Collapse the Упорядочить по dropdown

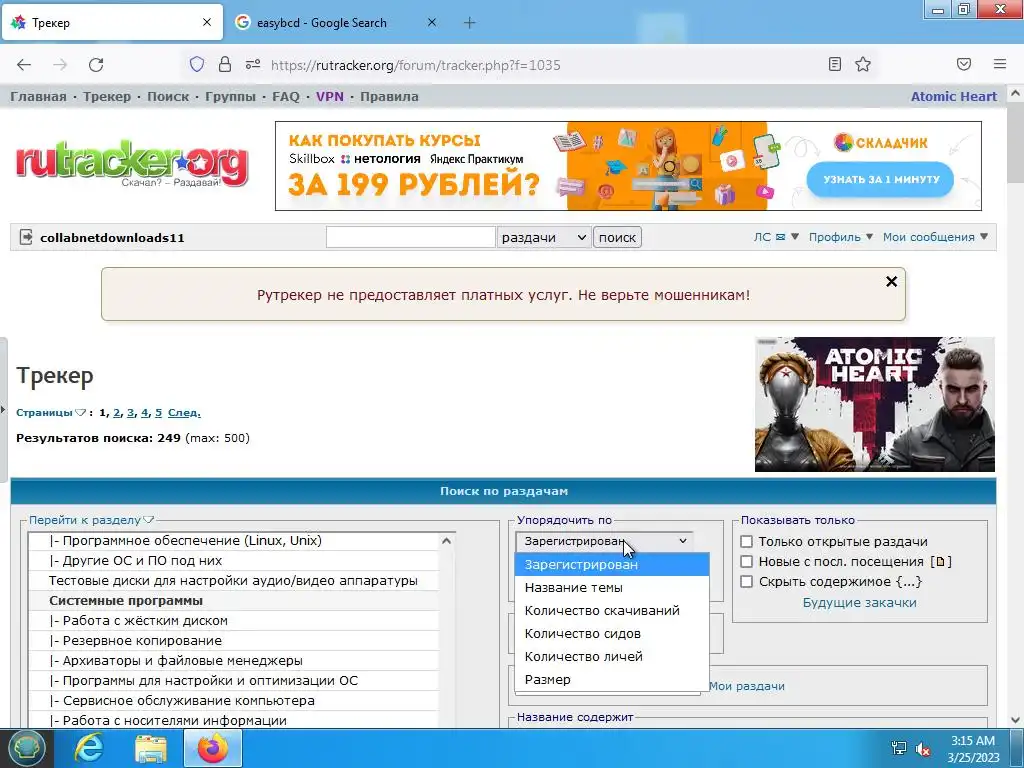tap(605, 541)
